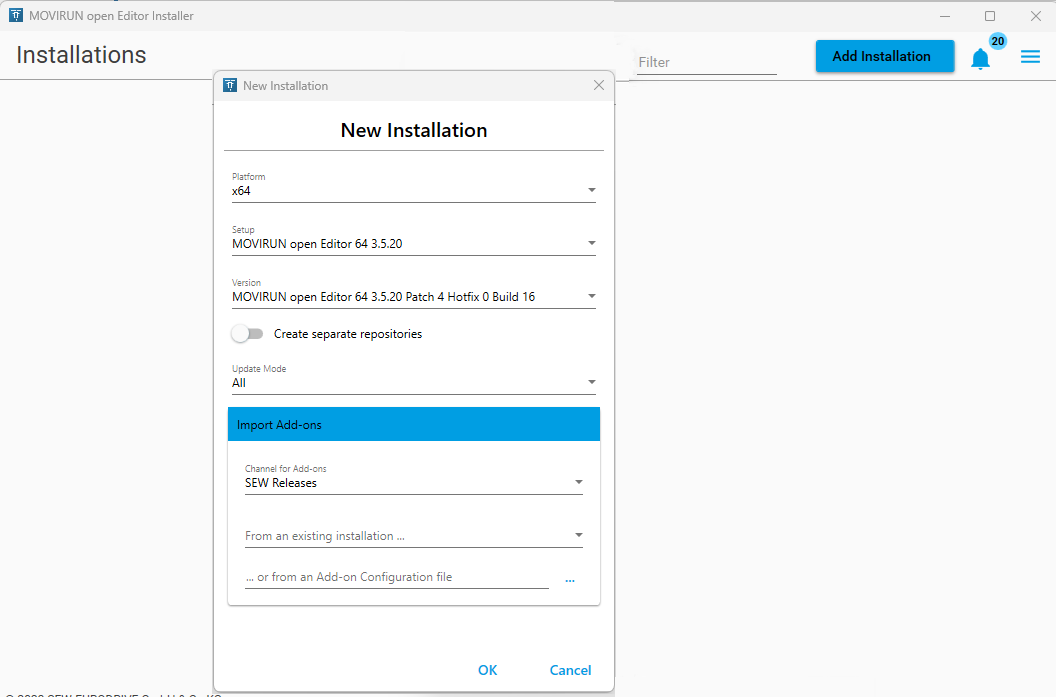Image resolution: width=1056 pixels, height=697 pixels.
Task: Expand the Version dropdown
Action: 413,296
